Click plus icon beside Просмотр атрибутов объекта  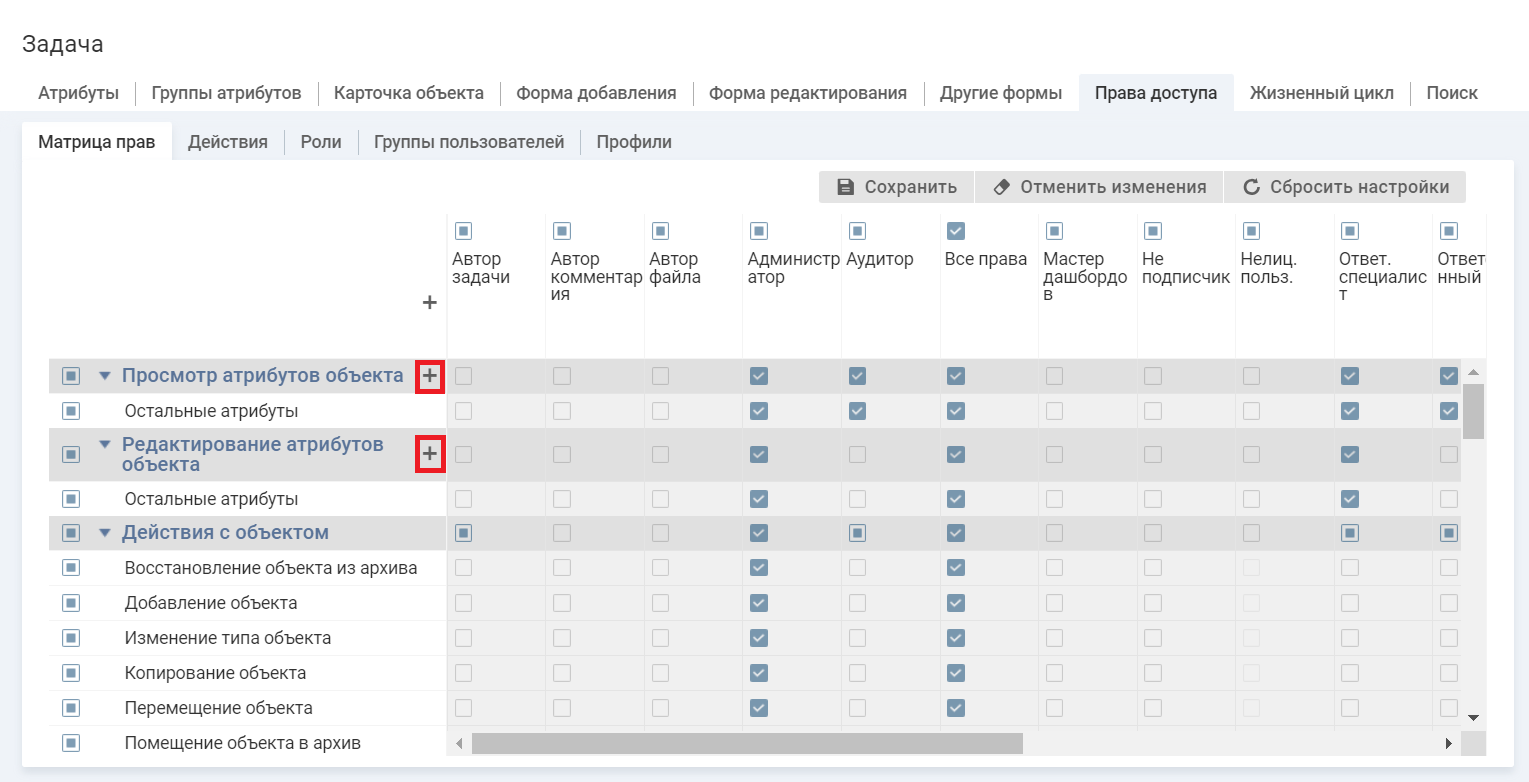pos(429,377)
